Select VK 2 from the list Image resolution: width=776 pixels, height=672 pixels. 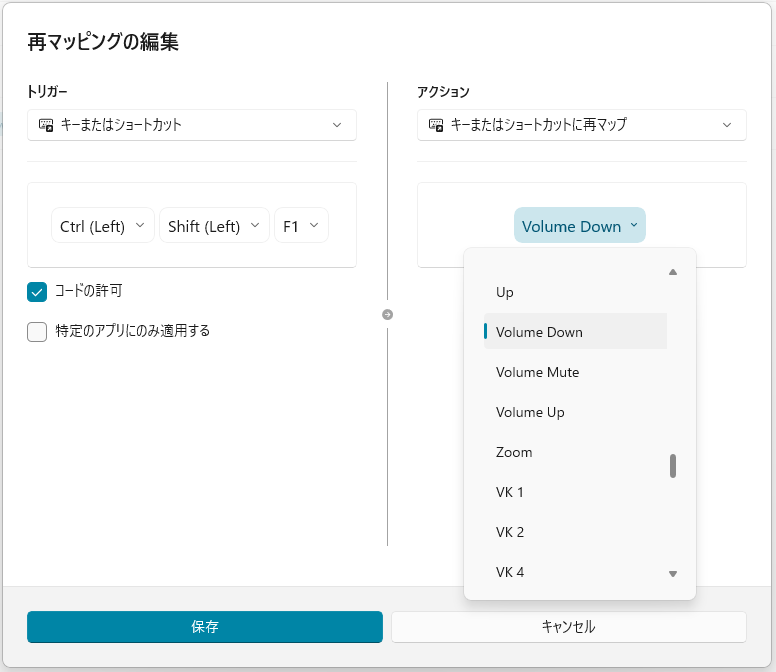pos(575,532)
